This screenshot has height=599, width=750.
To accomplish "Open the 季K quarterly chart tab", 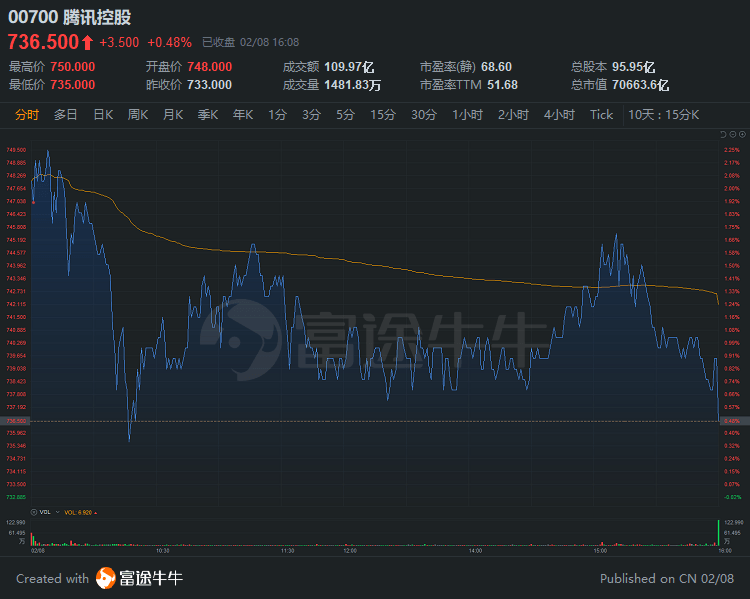I will (x=208, y=115).
